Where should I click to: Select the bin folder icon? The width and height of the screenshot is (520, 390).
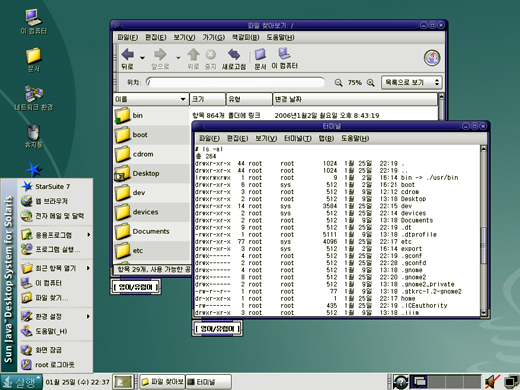(x=122, y=115)
